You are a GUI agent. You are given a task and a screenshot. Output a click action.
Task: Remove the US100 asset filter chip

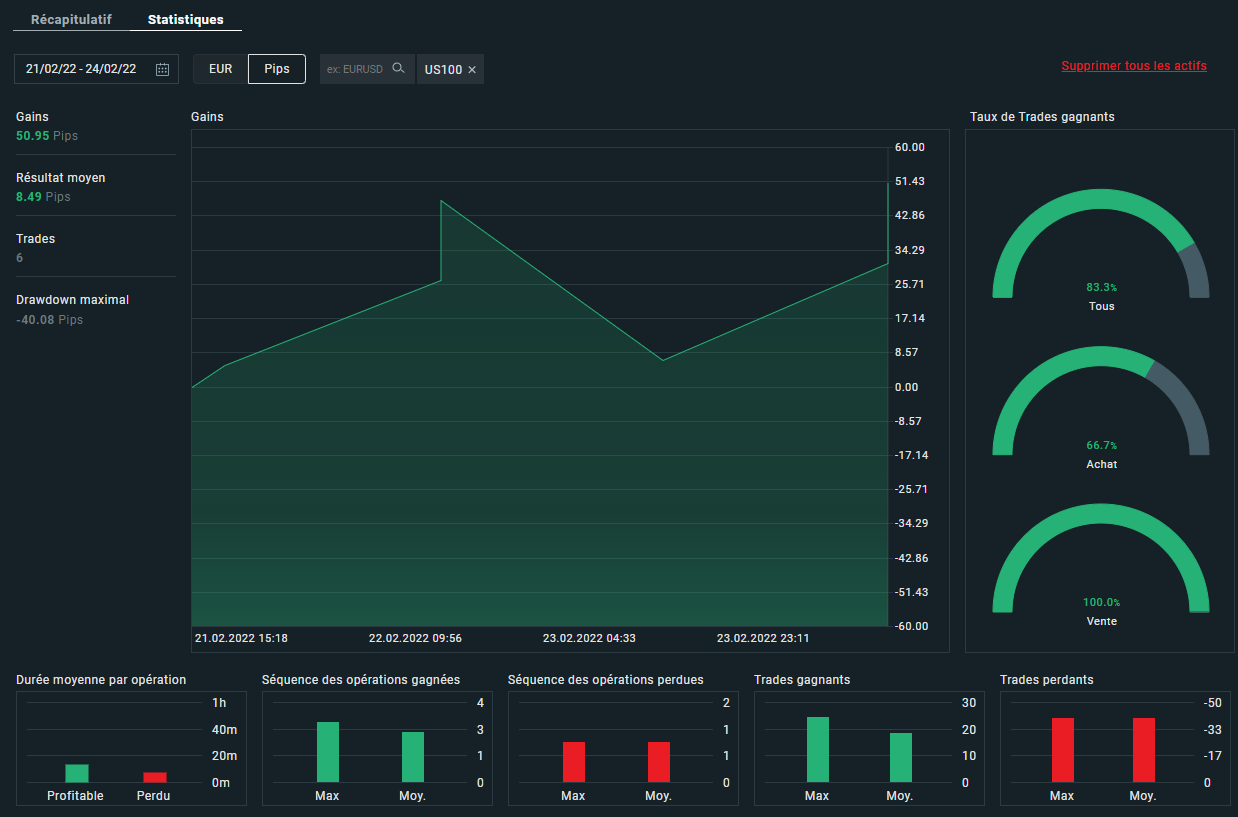[x=472, y=70]
